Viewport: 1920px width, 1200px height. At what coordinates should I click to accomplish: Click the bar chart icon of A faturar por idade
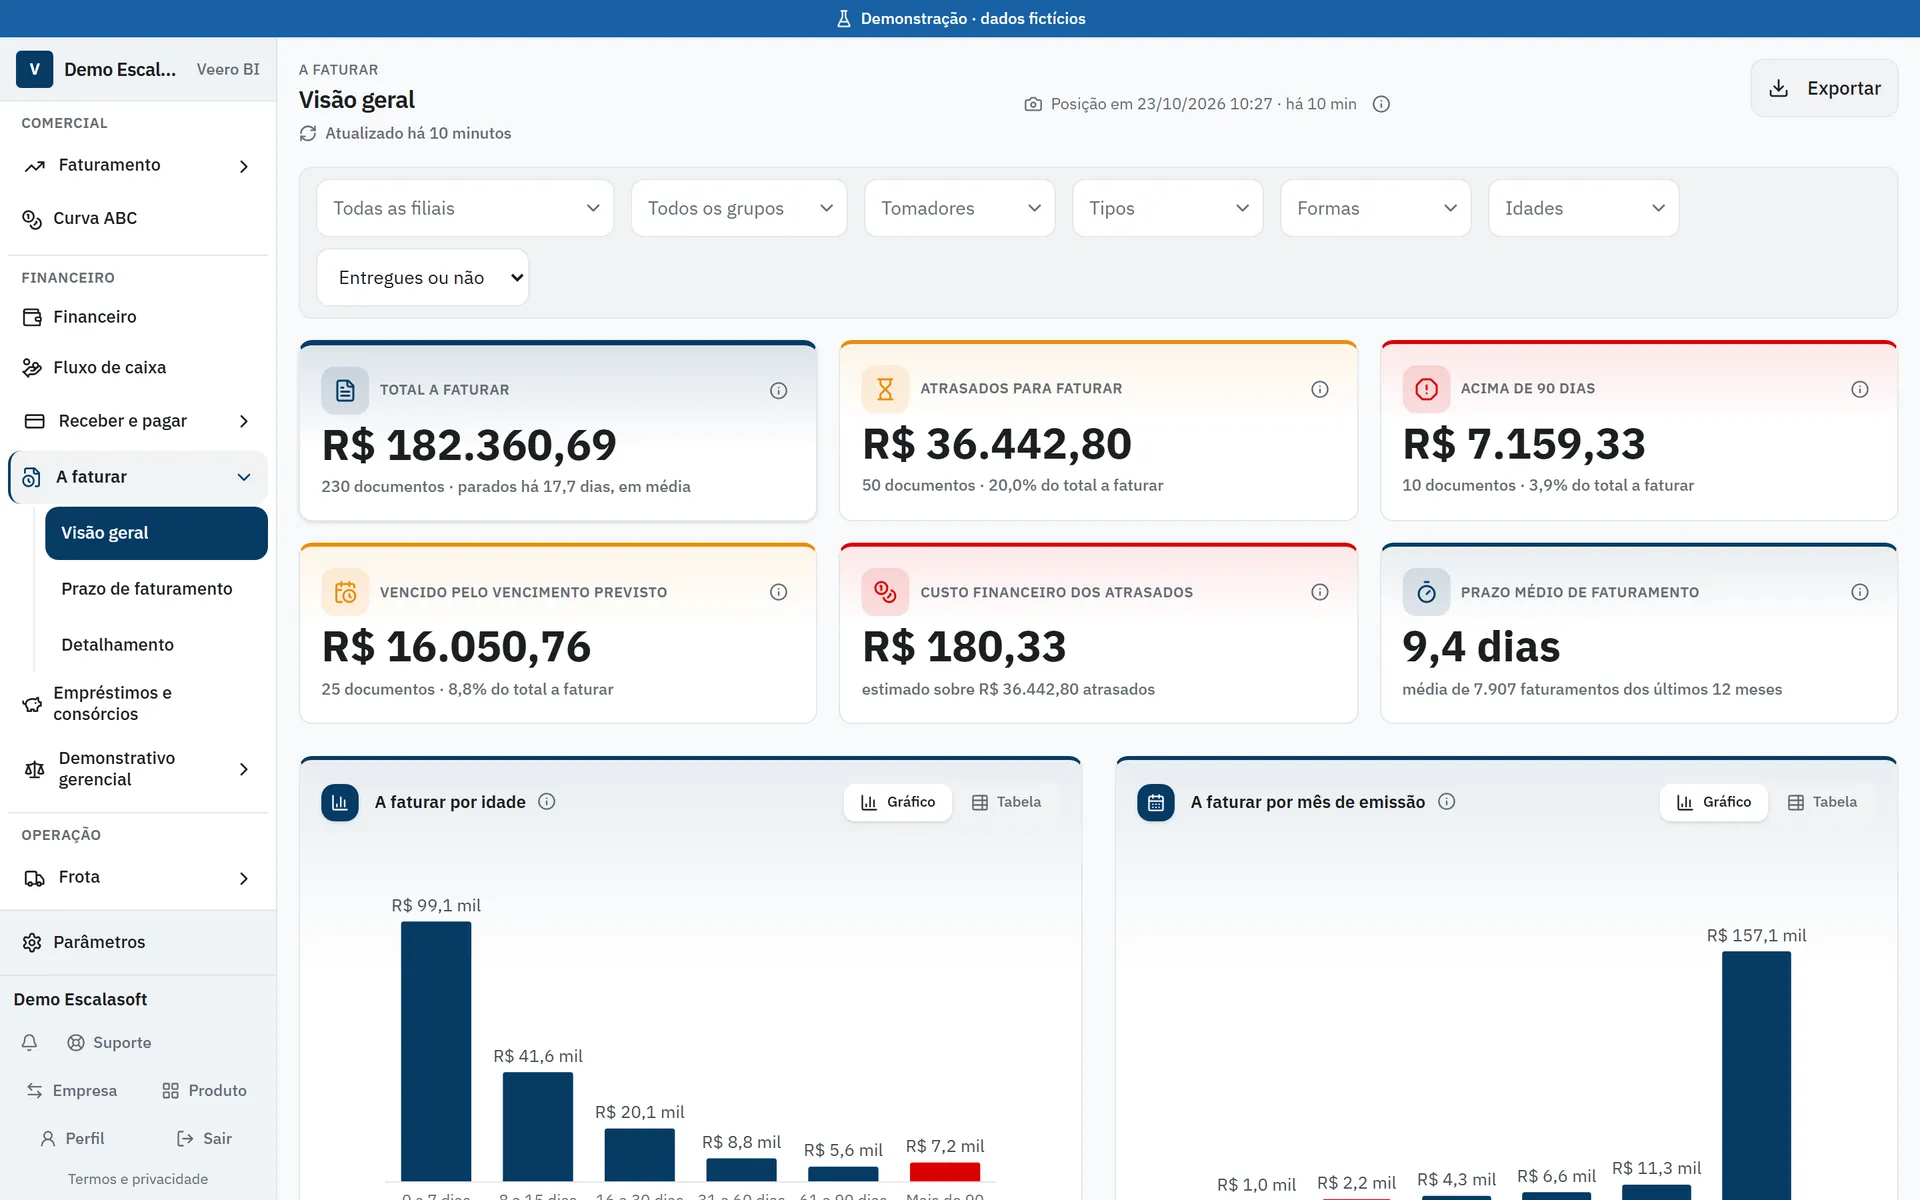[340, 802]
